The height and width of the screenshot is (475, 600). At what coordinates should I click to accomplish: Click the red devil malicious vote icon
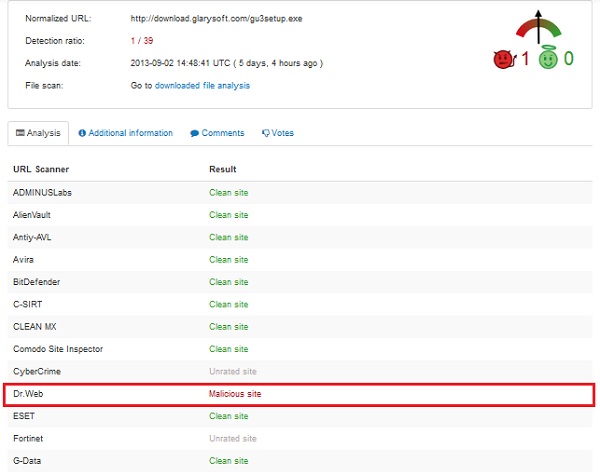click(502, 60)
